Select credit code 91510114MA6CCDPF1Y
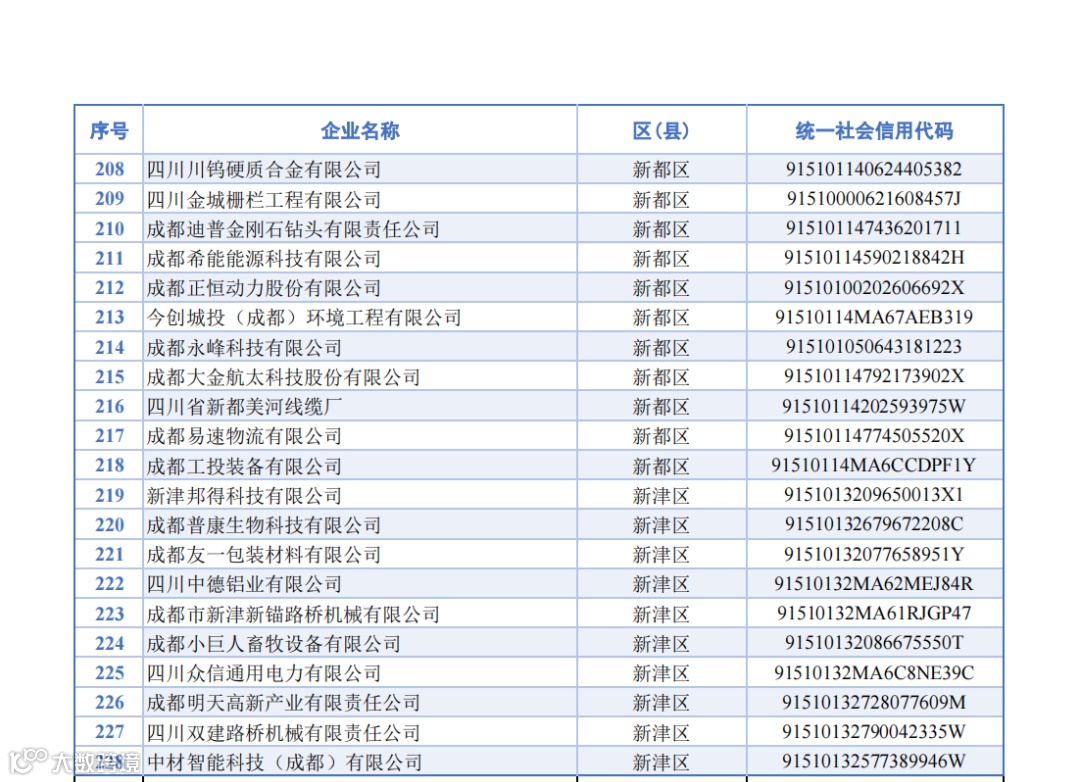 click(x=874, y=465)
